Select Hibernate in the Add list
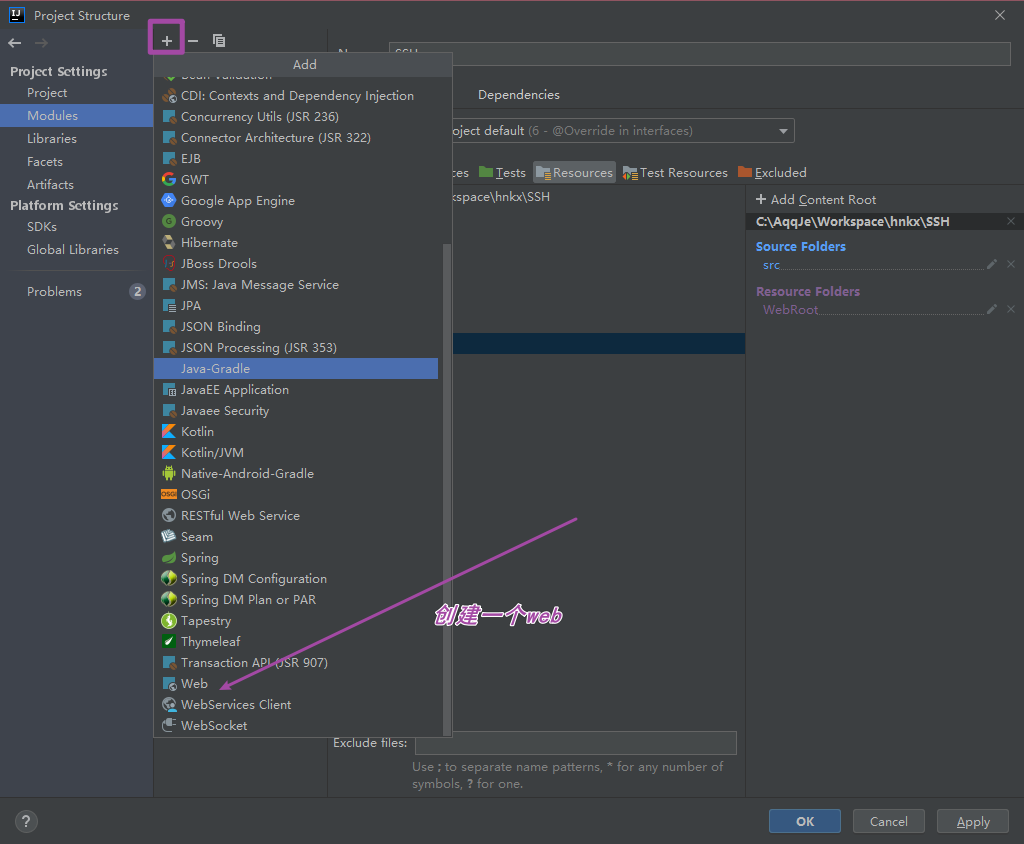Image resolution: width=1024 pixels, height=844 pixels. tap(296, 242)
